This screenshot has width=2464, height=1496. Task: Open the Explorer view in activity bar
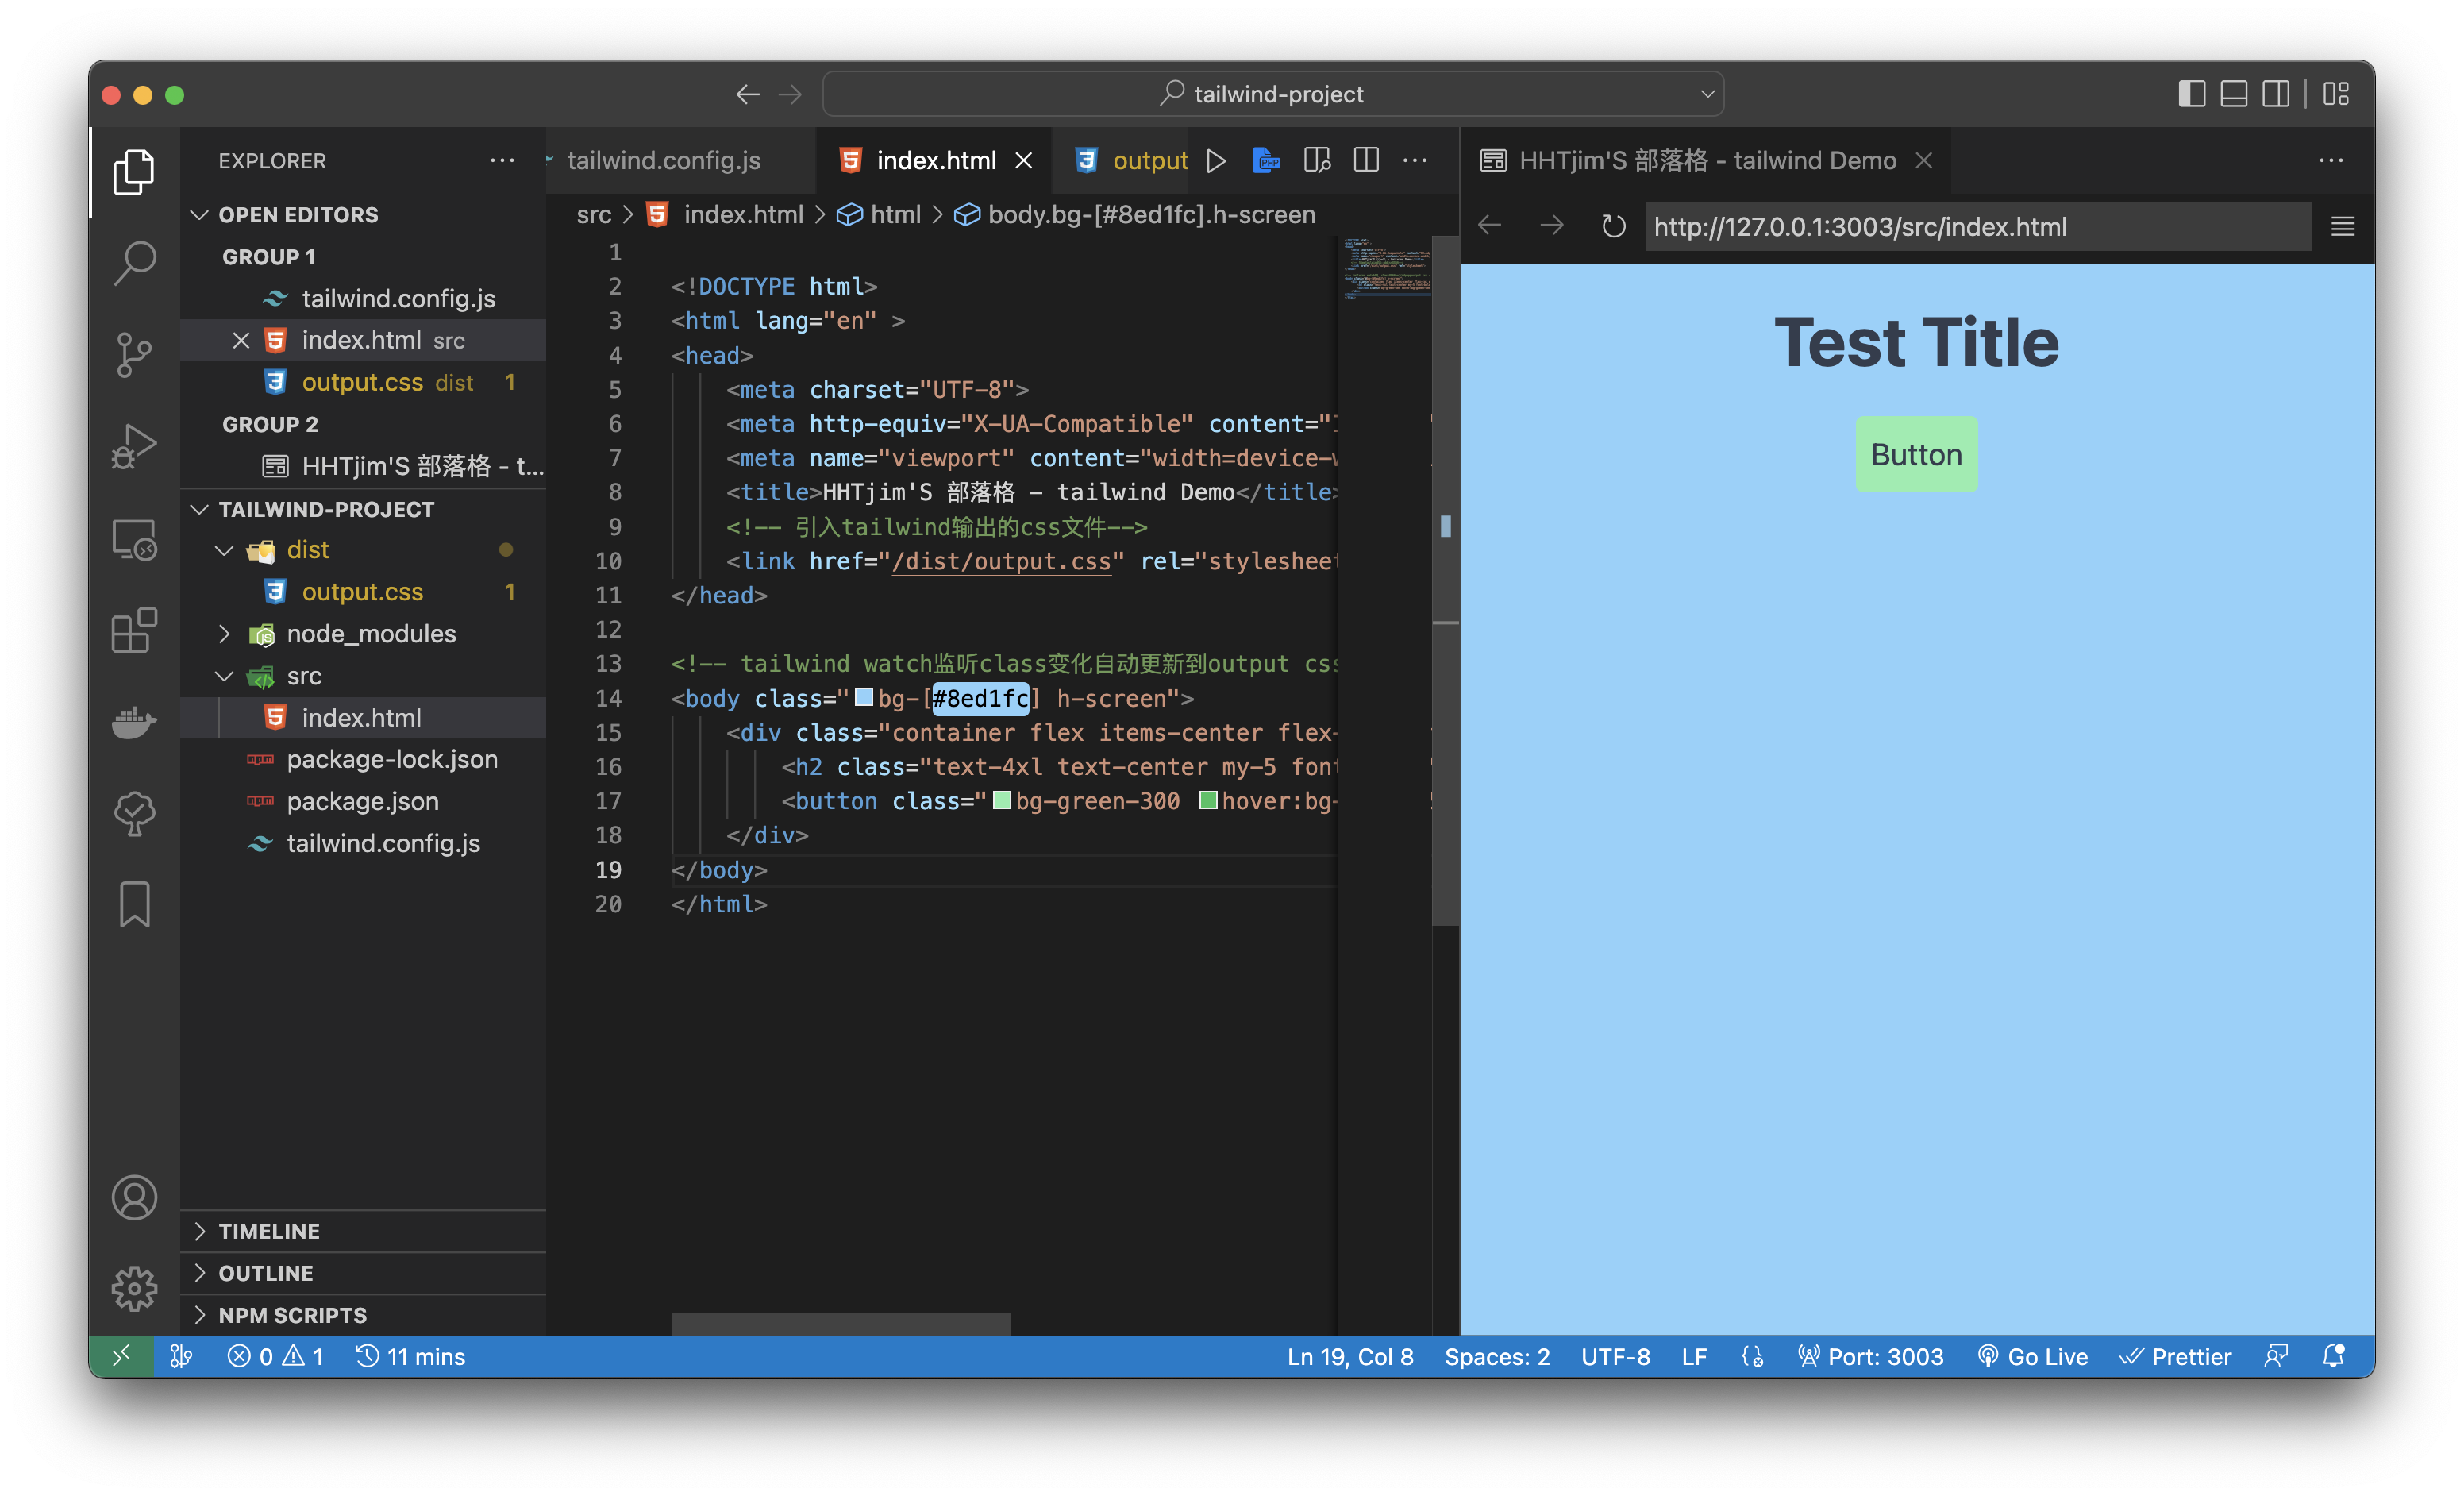(x=134, y=171)
